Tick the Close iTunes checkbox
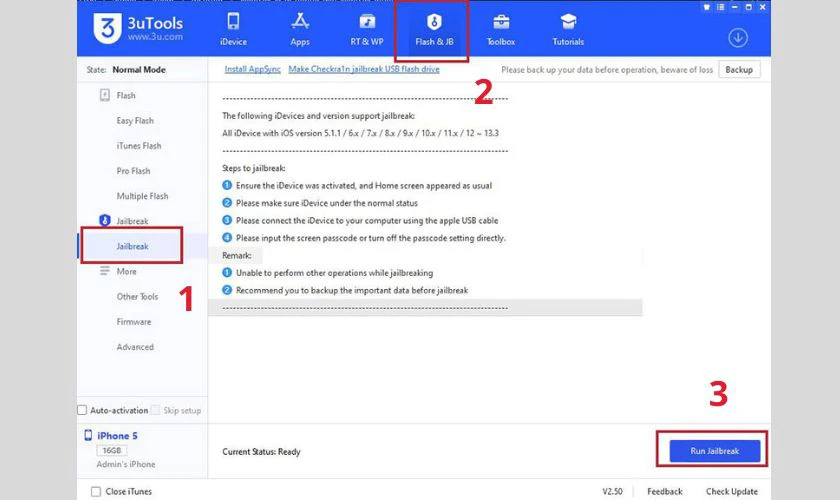 96,491
